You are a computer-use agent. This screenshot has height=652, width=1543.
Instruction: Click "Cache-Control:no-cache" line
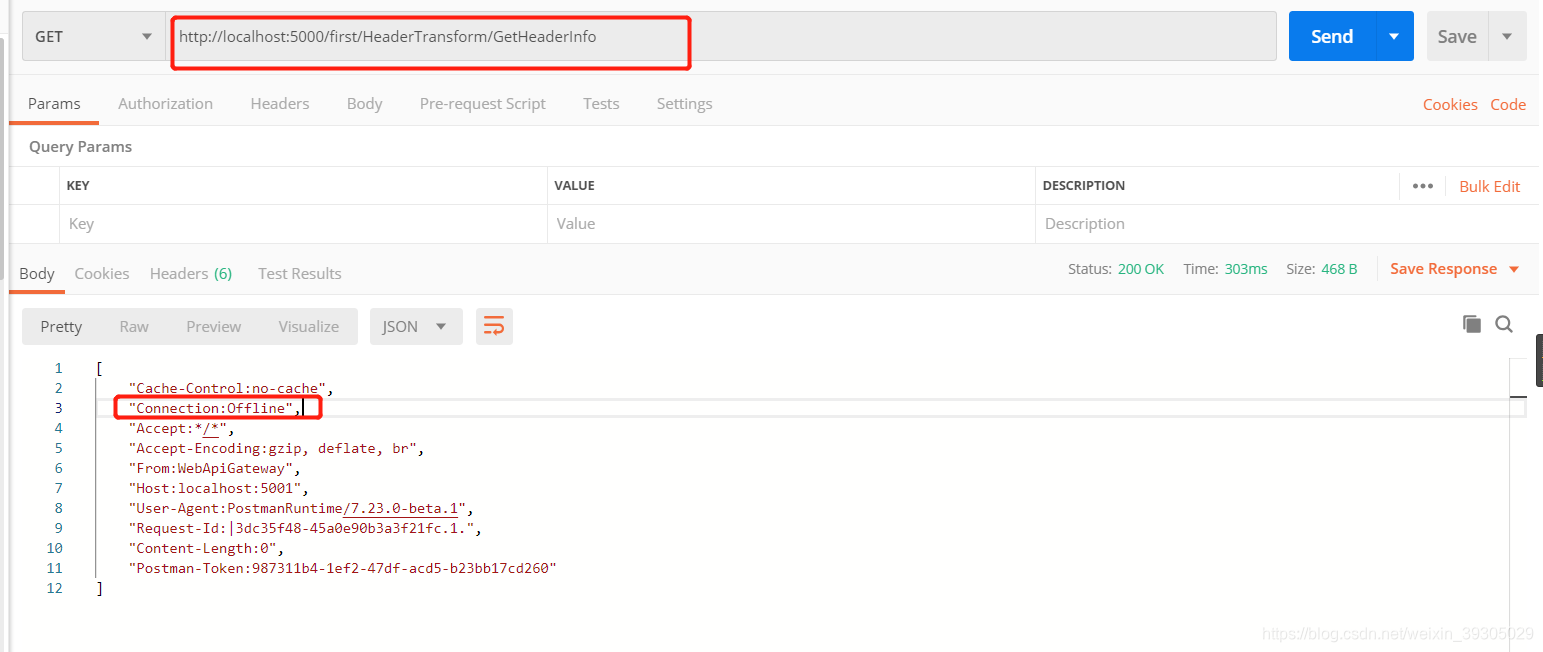click(x=231, y=388)
